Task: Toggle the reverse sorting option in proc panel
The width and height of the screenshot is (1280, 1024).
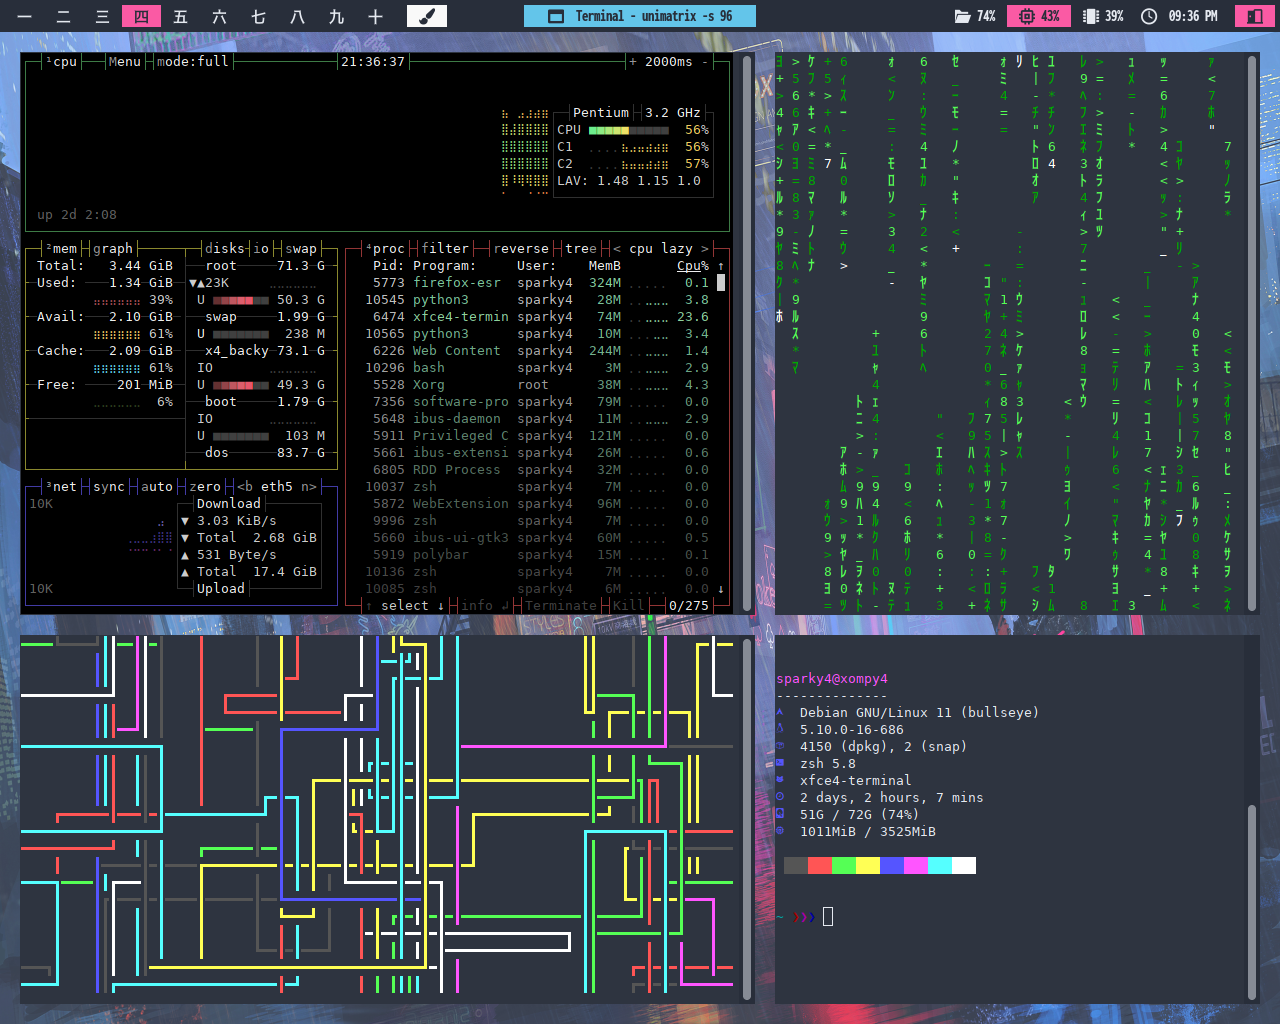Action: [x=521, y=249]
